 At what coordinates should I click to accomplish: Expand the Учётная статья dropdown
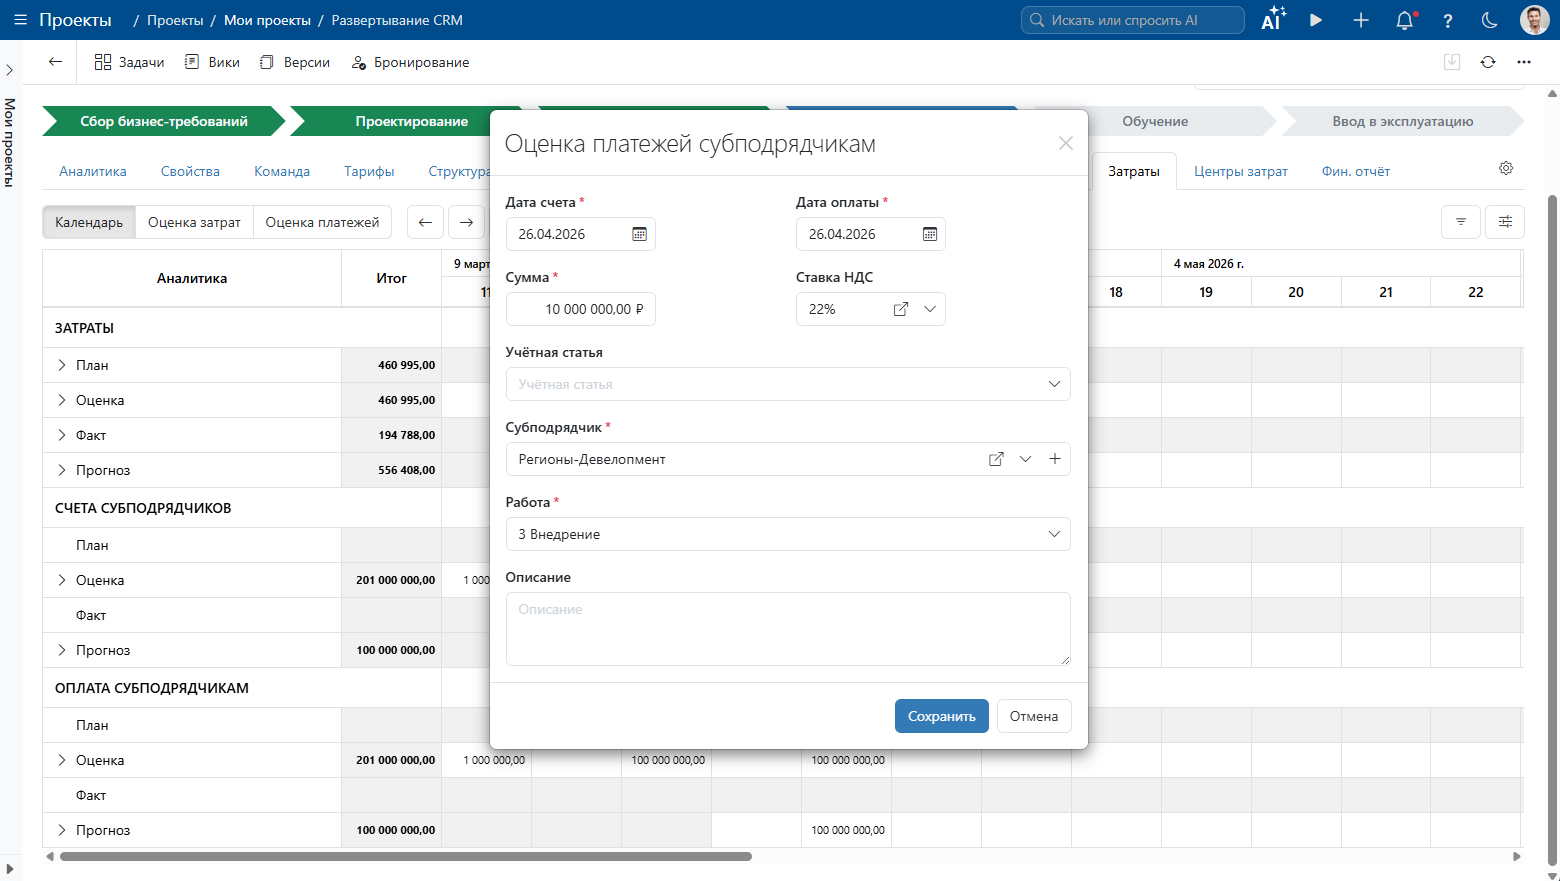[1053, 384]
